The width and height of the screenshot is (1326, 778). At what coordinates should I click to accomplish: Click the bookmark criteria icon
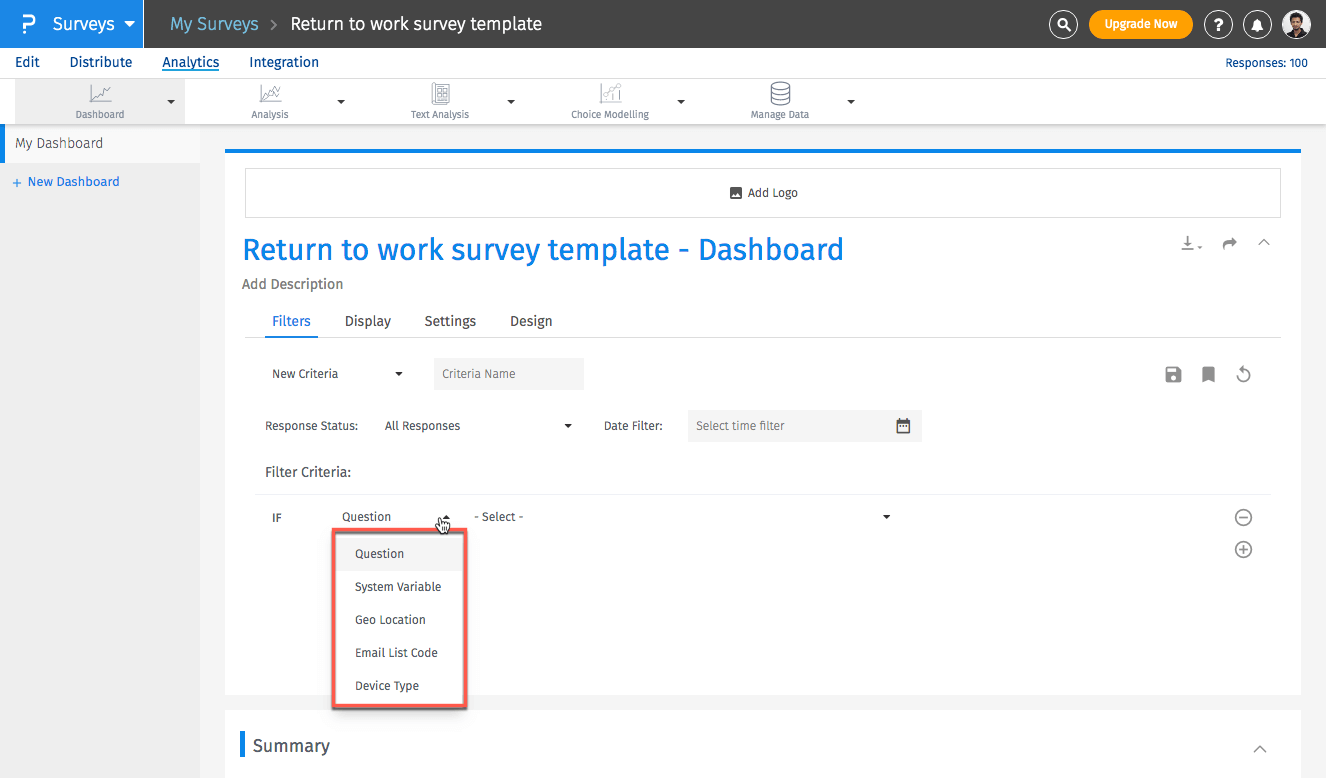pyautogui.click(x=1208, y=375)
